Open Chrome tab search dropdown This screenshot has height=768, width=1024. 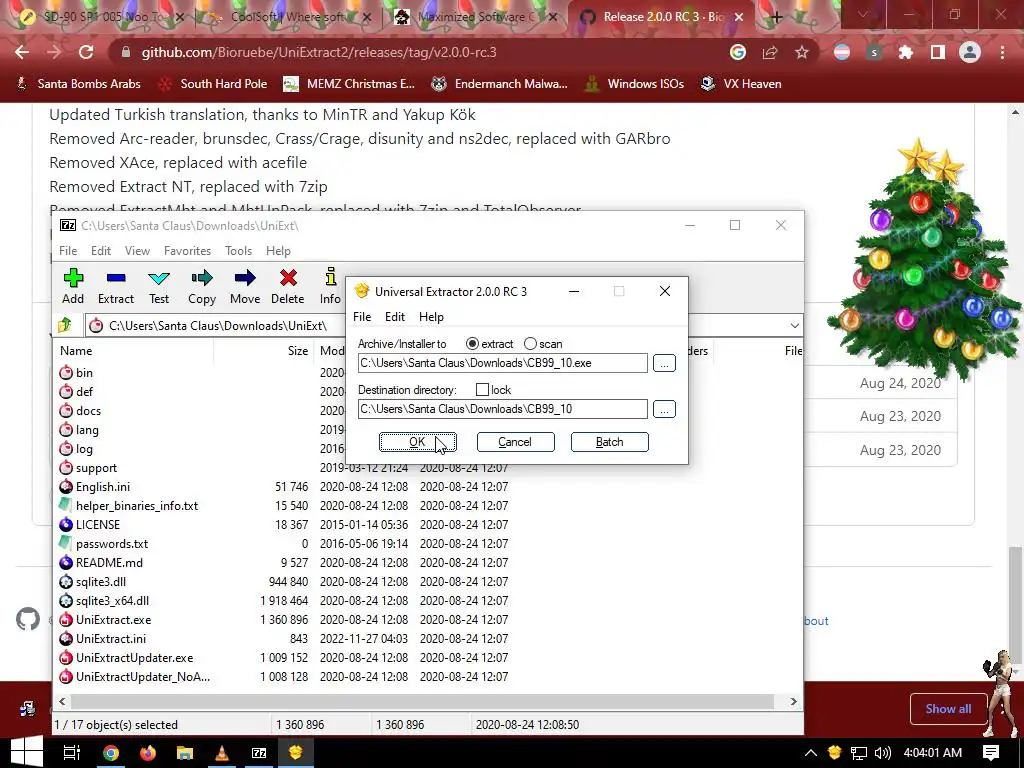click(862, 14)
